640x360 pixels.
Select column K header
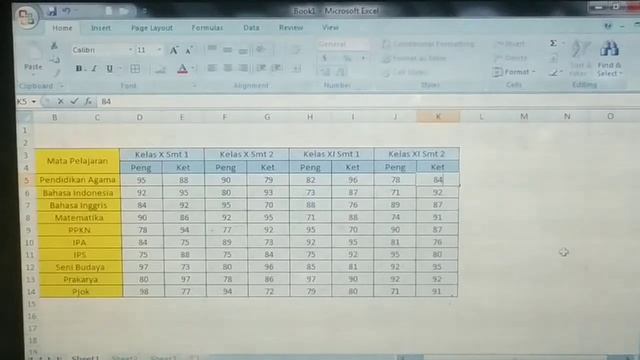click(x=438, y=117)
